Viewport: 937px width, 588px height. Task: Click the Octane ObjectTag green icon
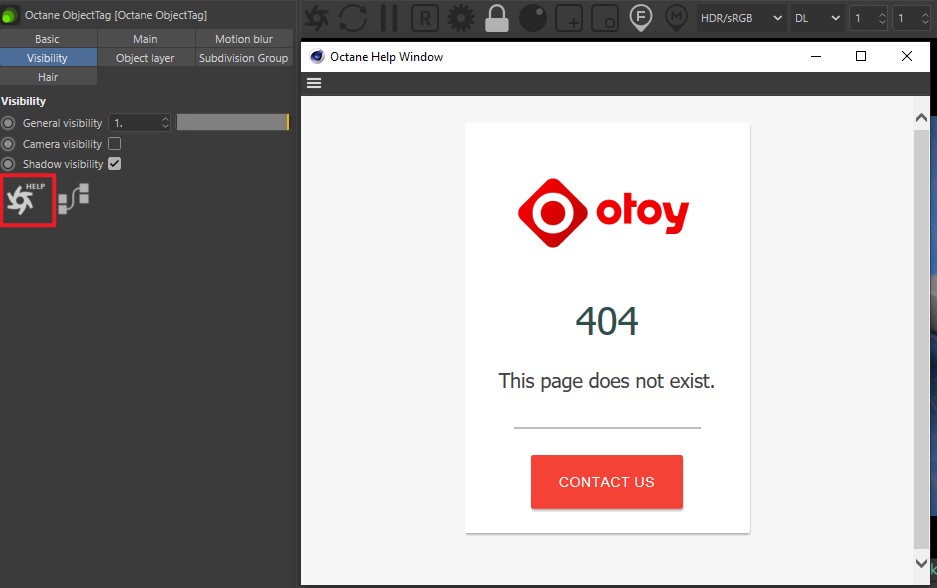point(9,15)
